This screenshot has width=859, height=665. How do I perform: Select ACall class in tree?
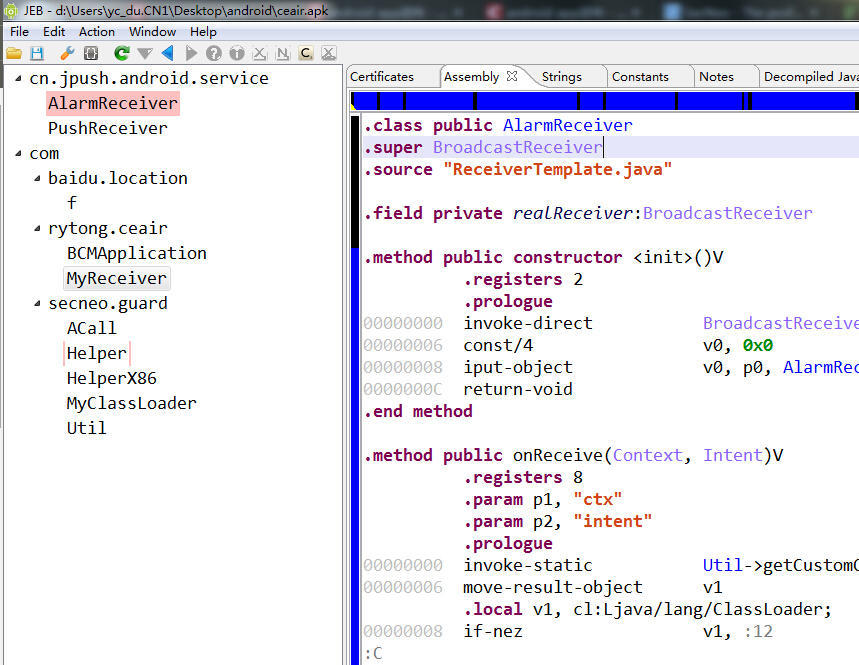(91, 328)
